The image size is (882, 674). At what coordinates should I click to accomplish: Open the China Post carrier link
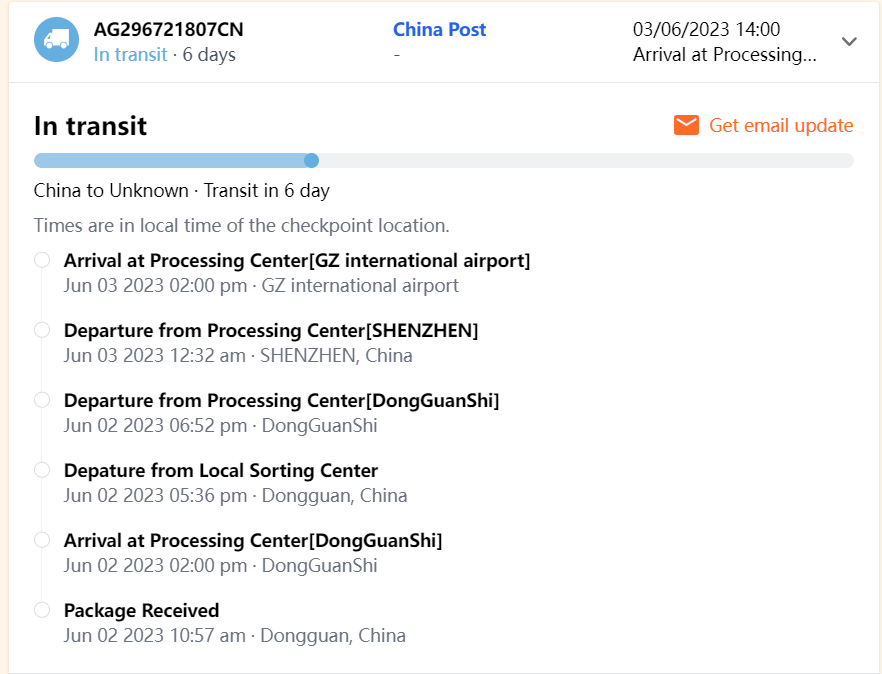439,30
